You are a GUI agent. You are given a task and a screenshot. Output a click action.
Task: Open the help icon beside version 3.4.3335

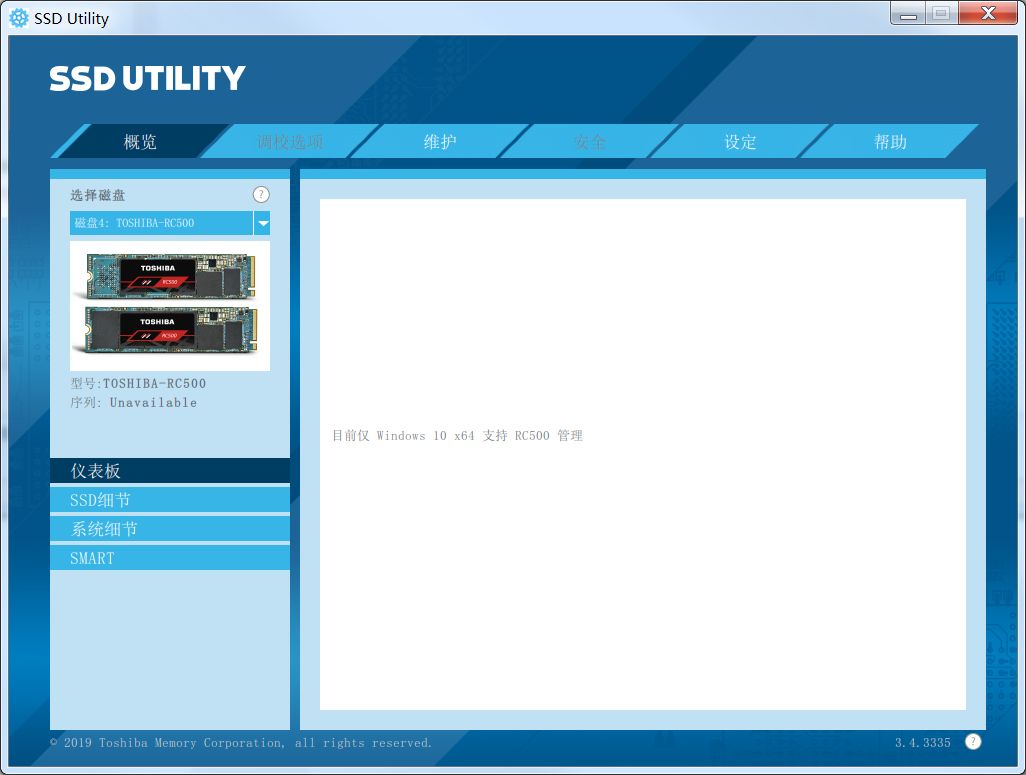tap(973, 742)
